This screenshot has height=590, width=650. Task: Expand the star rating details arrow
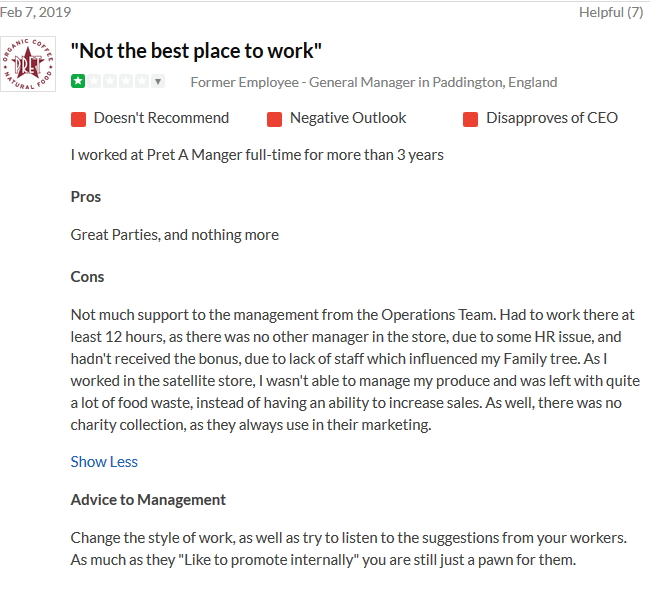pos(157,81)
